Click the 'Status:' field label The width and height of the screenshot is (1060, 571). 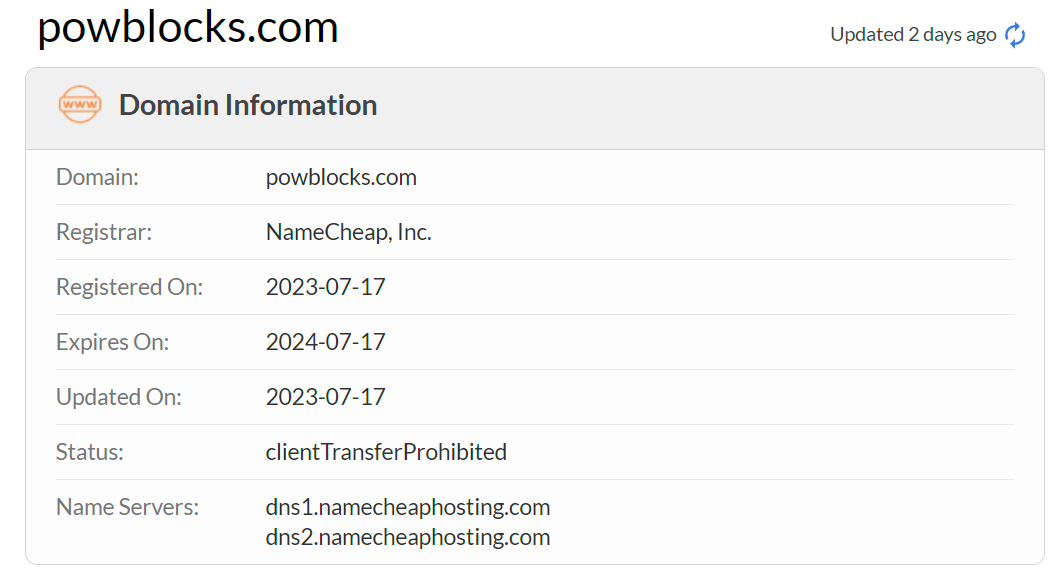90,452
